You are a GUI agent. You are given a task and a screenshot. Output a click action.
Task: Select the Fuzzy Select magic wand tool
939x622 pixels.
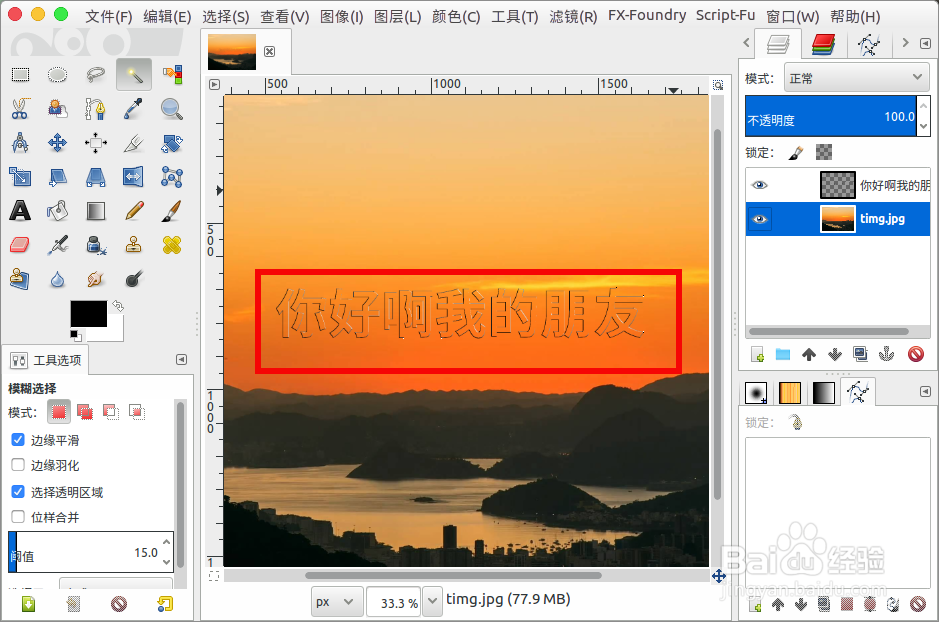(134, 75)
